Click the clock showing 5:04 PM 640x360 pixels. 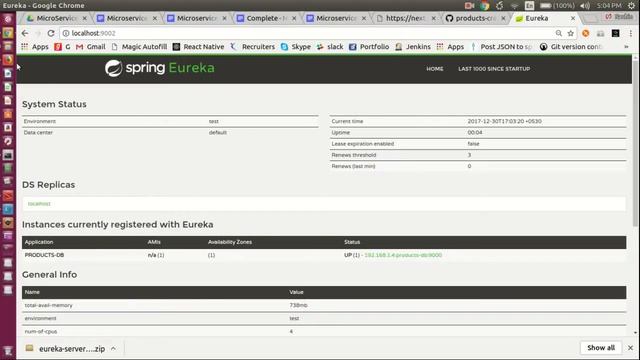(609, 6)
